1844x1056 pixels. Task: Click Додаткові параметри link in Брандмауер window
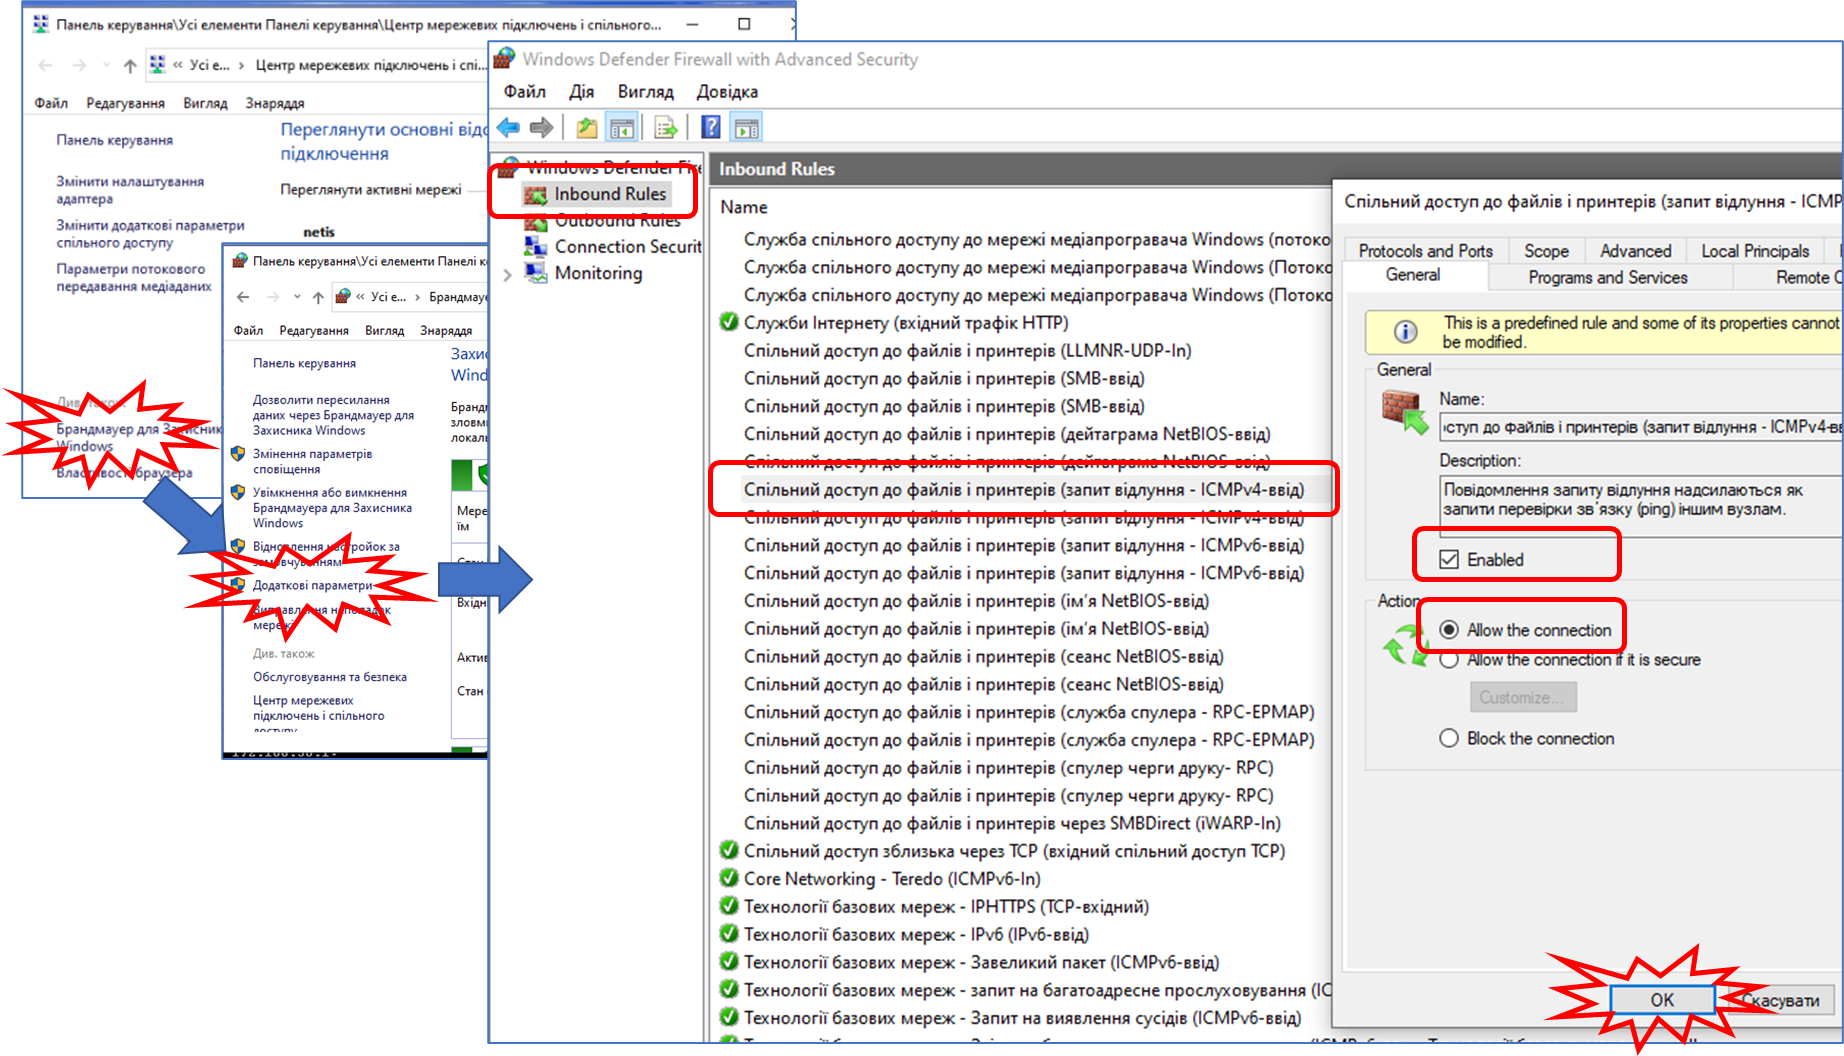(x=312, y=585)
